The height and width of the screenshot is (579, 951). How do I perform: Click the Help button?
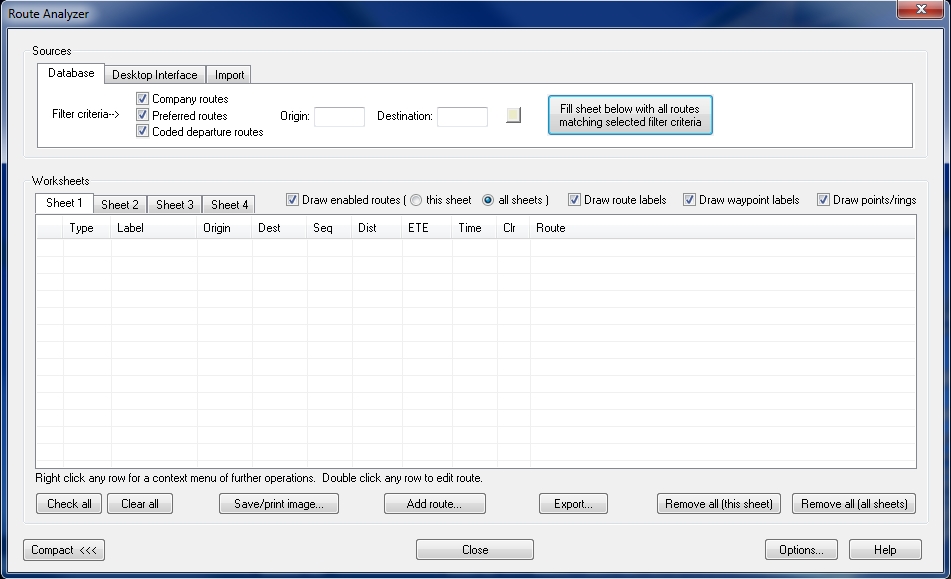coord(885,550)
